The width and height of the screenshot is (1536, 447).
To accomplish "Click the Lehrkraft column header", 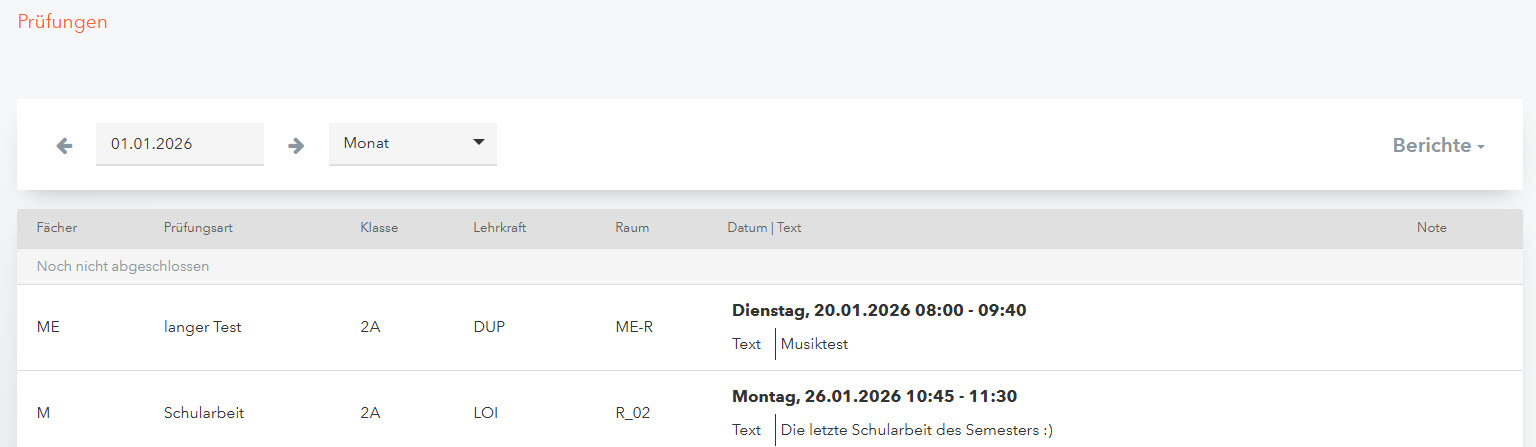I will [499, 228].
